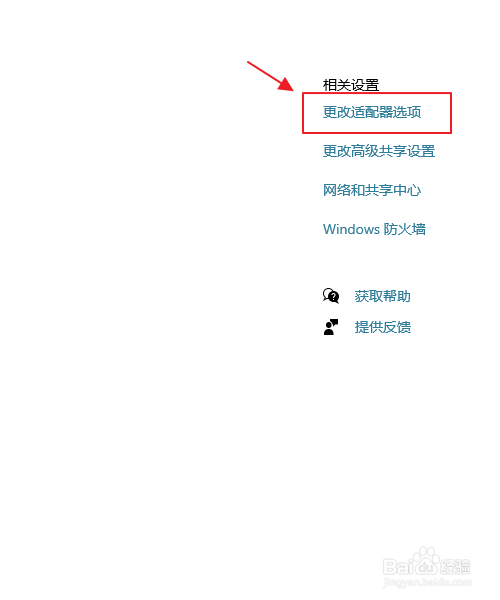Click the Bai lettering in watermark
500x600 pixels.
tap(397, 567)
